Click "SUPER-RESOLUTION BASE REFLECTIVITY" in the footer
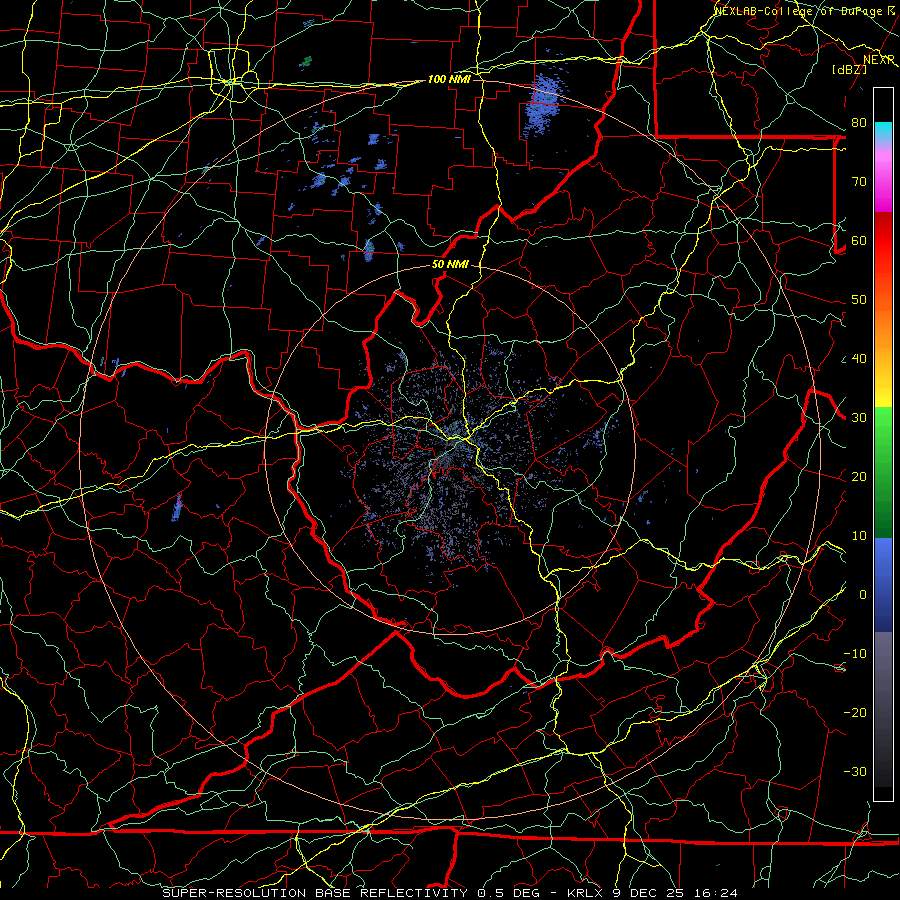900x900 pixels. pyautogui.click(x=314, y=893)
